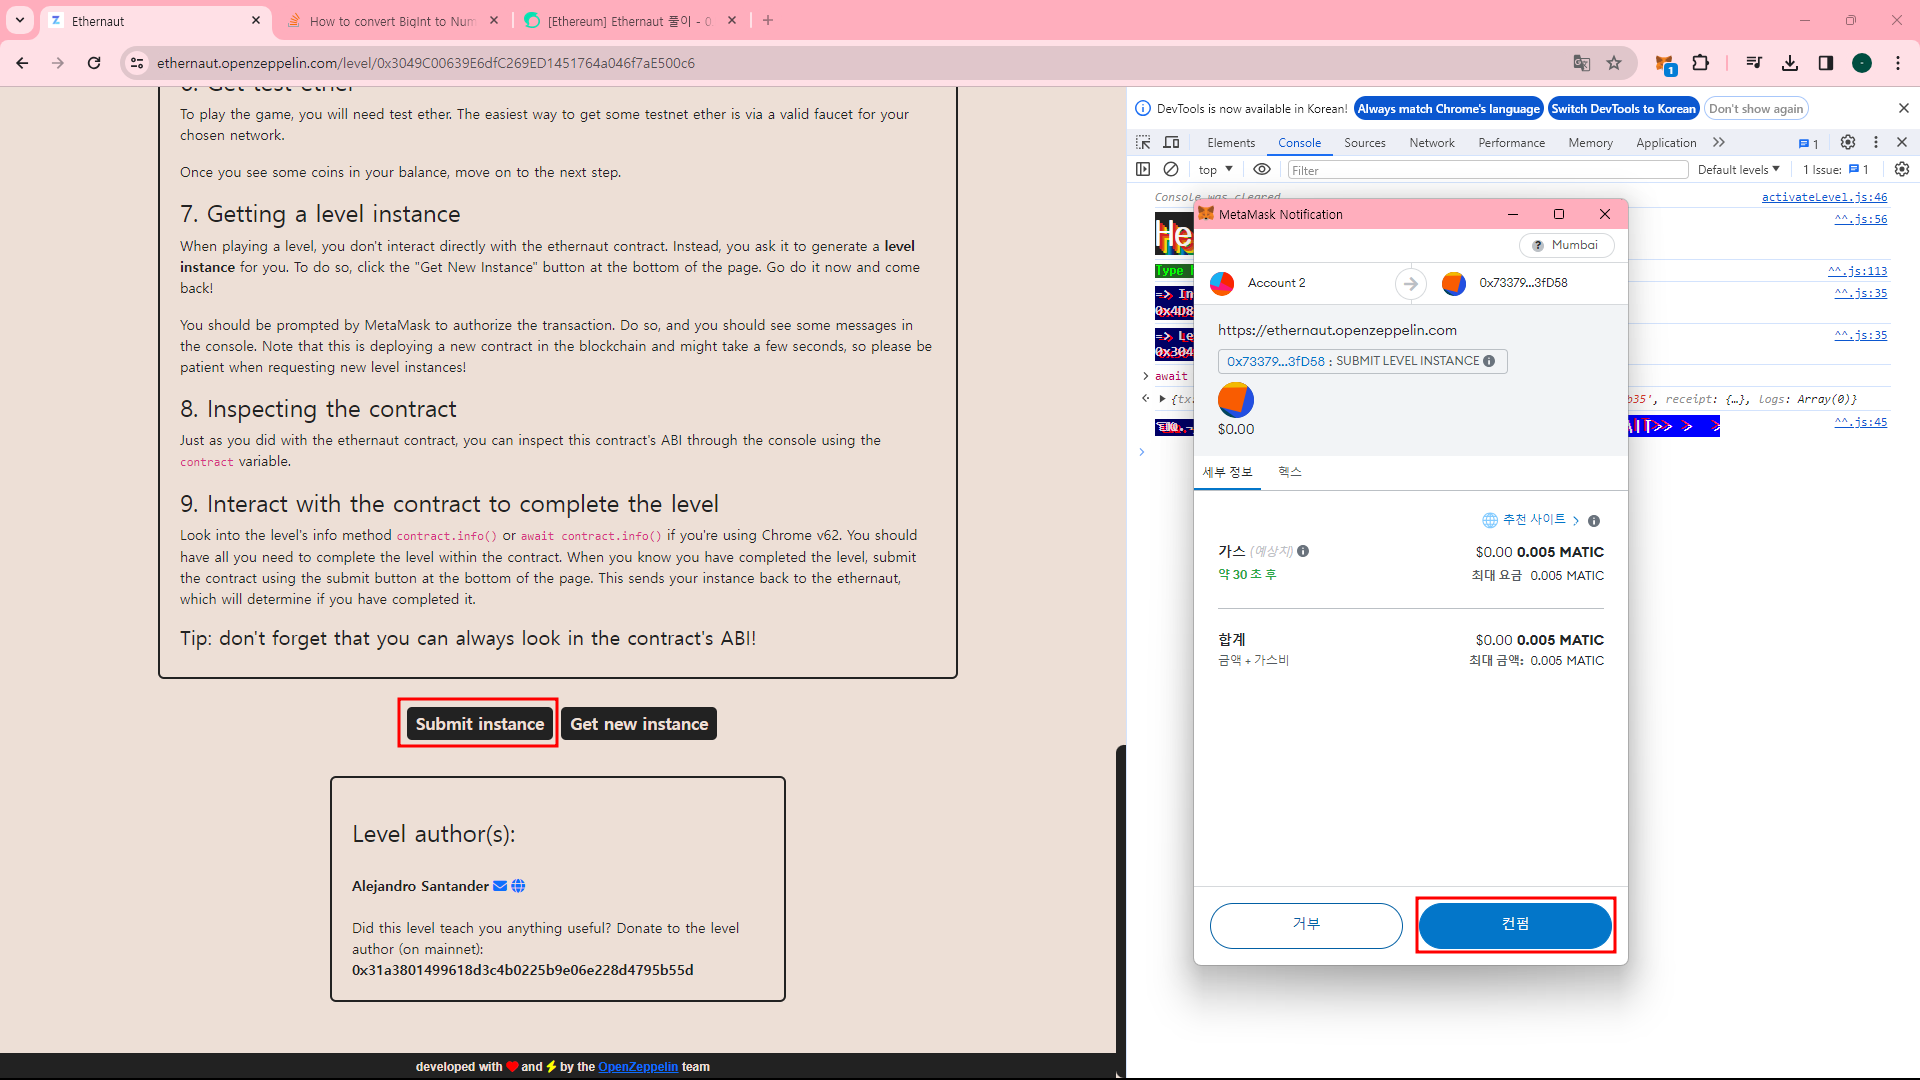Clear the console with the clear icon
Image resolution: width=1920 pixels, height=1080 pixels.
coord(1171,170)
